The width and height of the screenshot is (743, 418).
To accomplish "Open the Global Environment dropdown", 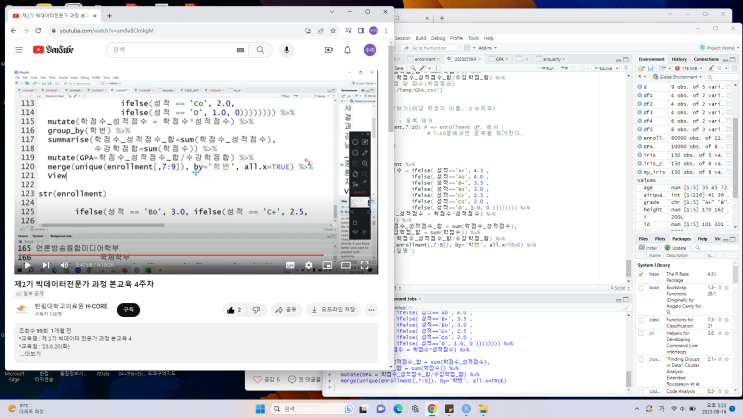I will (677, 77).
